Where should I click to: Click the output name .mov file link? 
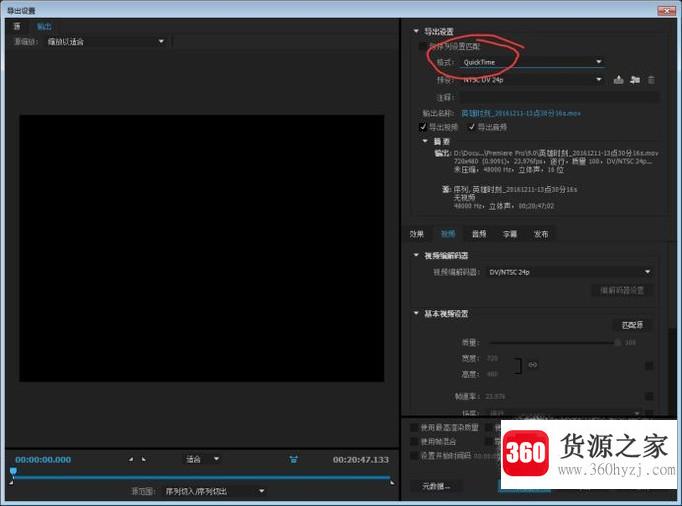tap(521, 113)
